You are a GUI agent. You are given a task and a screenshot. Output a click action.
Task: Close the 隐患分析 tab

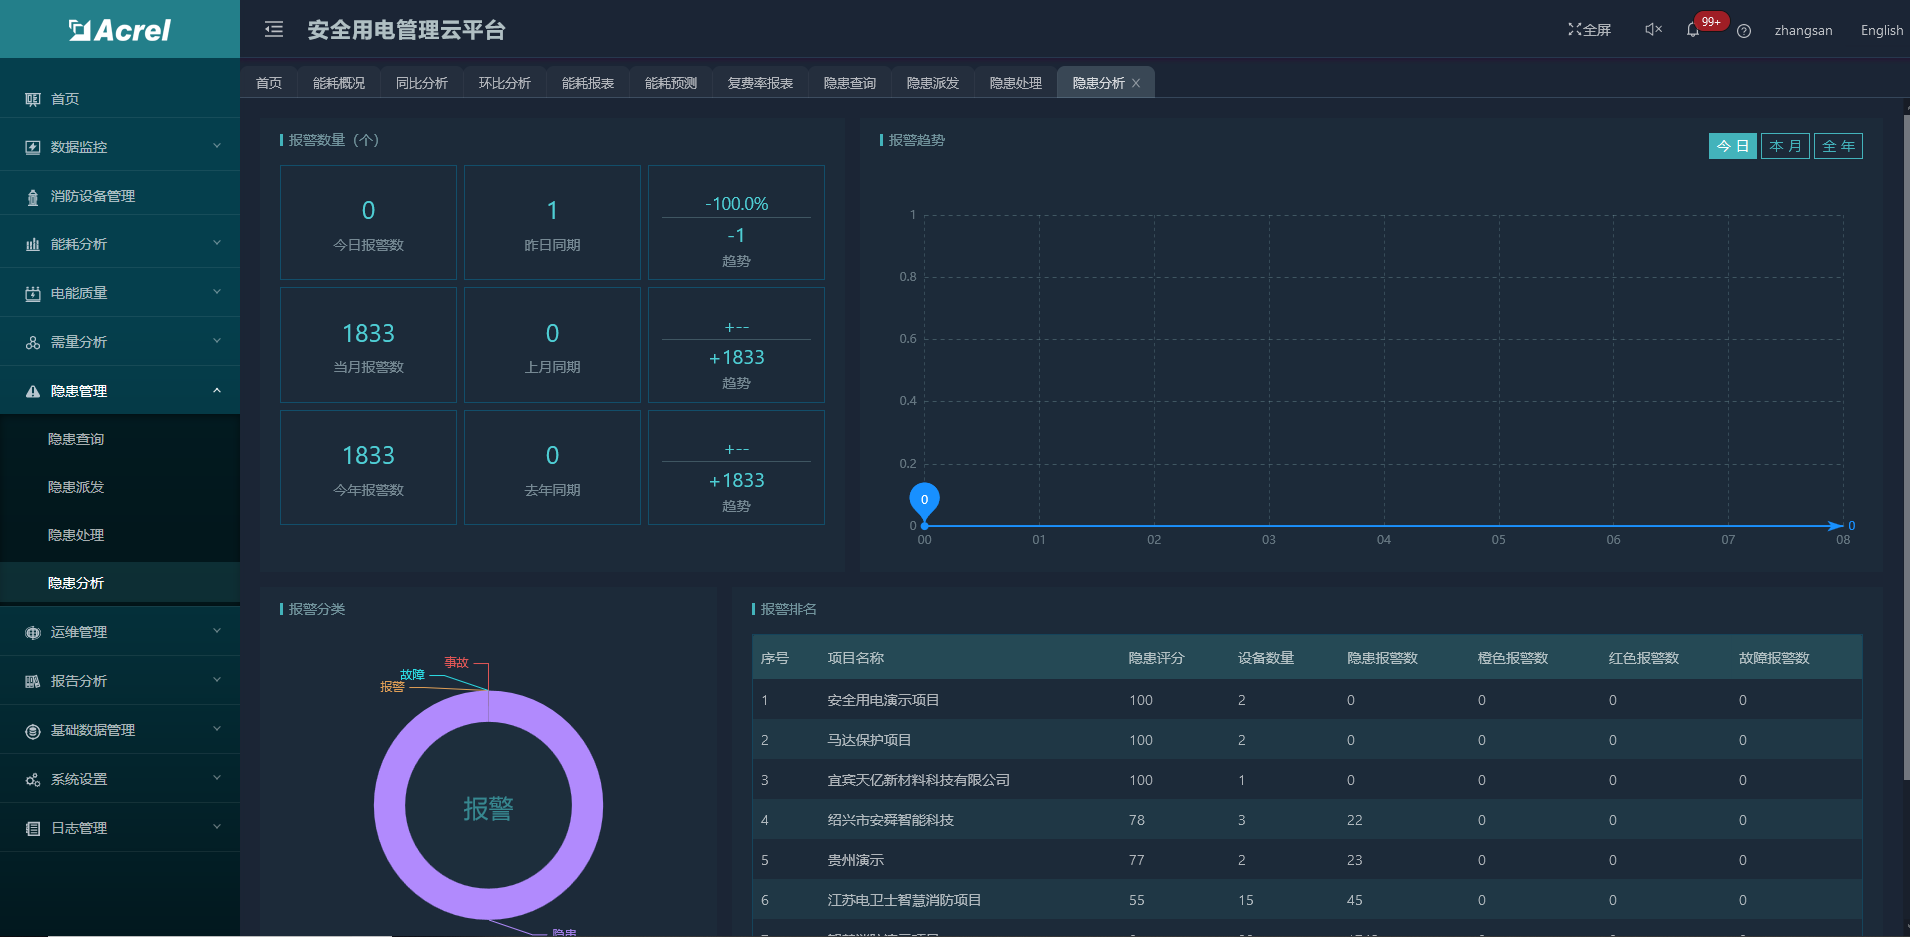[1136, 83]
